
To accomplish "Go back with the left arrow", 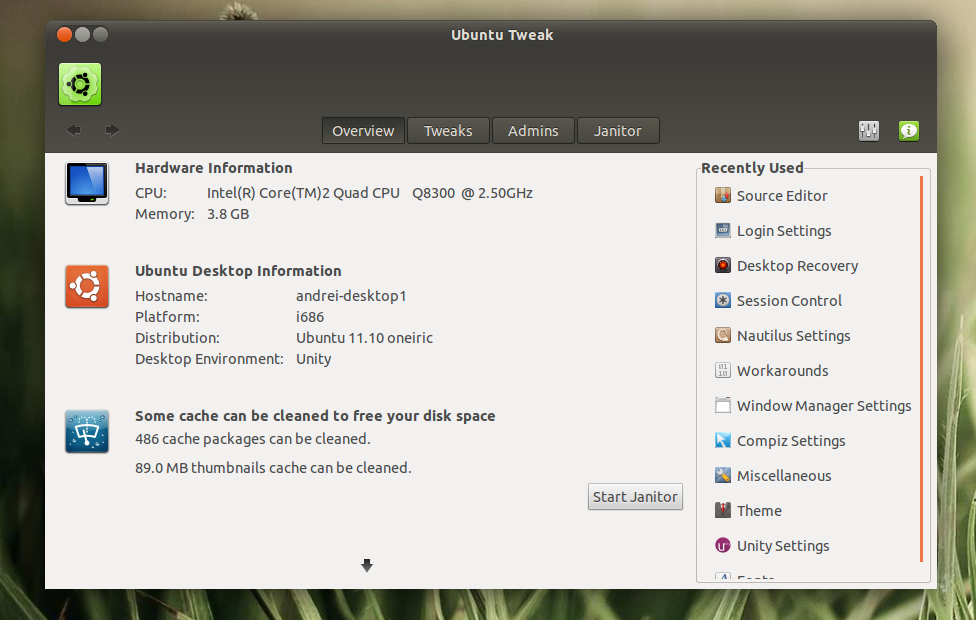I will 73,130.
